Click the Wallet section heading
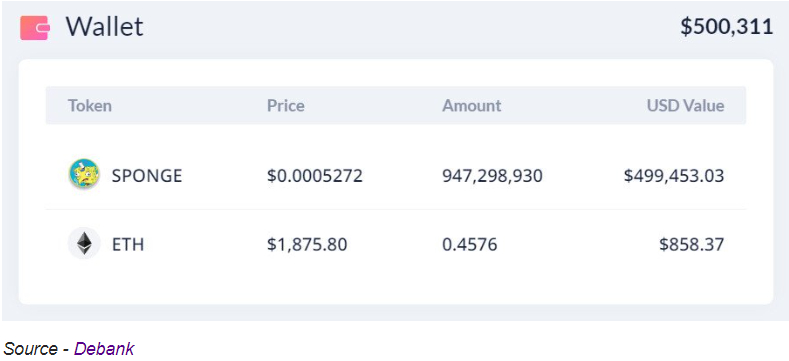Viewport: 789px width, 361px height. [x=105, y=27]
